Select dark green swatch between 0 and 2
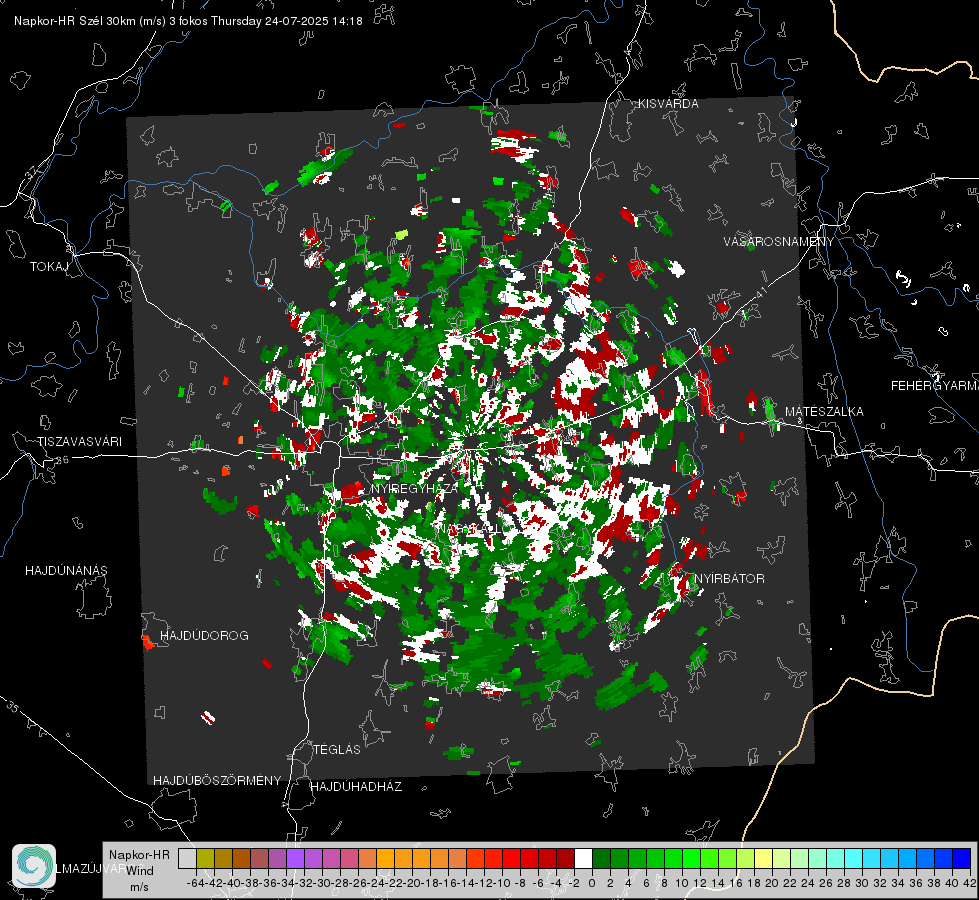This screenshot has height=900, width=979. tap(601, 858)
